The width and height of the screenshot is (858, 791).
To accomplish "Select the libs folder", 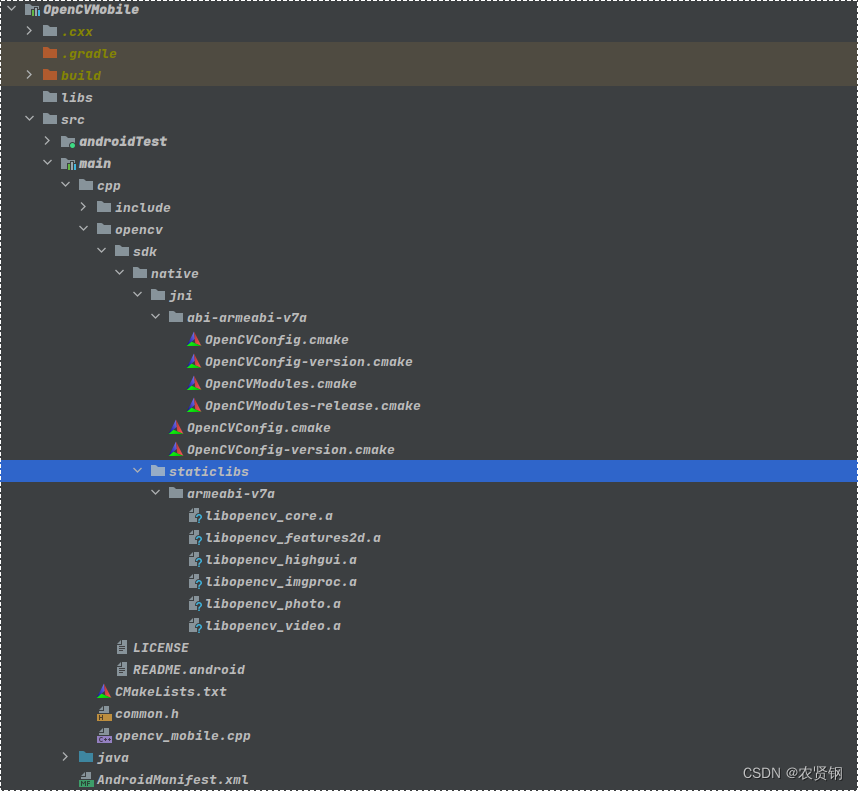I will (77, 97).
